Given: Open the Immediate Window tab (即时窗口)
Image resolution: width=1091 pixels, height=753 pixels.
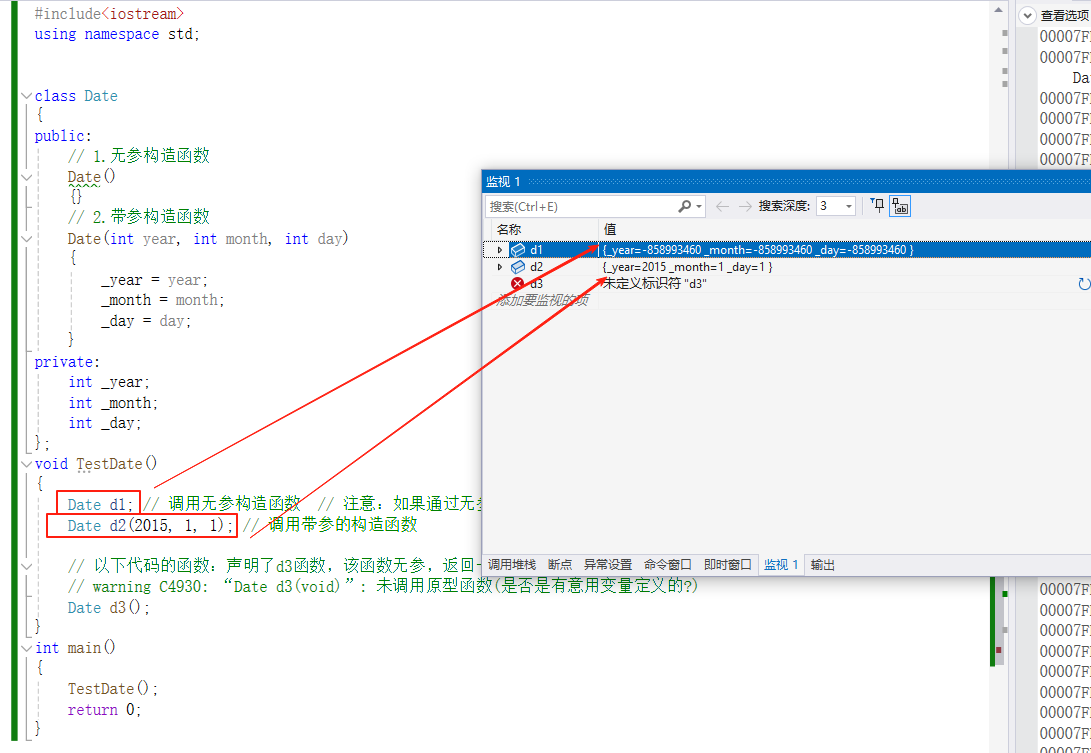Looking at the screenshot, I should click(728, 564).
